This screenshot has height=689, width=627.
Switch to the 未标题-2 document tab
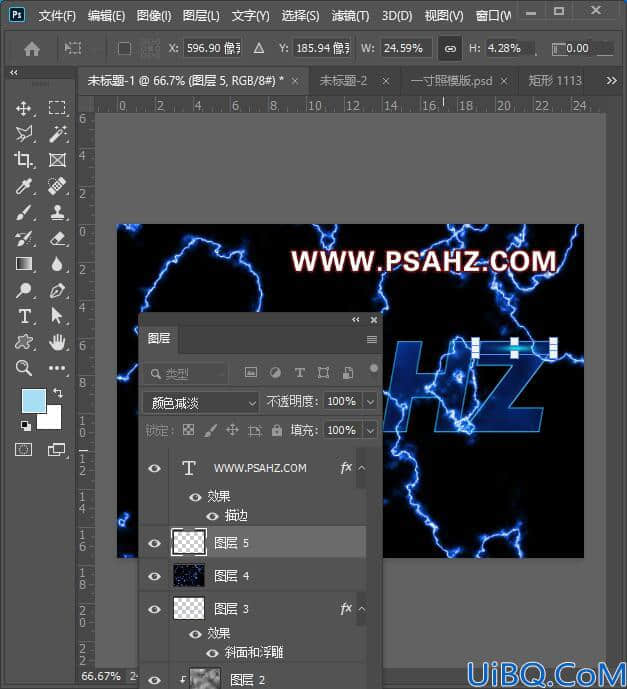[343, 81]
